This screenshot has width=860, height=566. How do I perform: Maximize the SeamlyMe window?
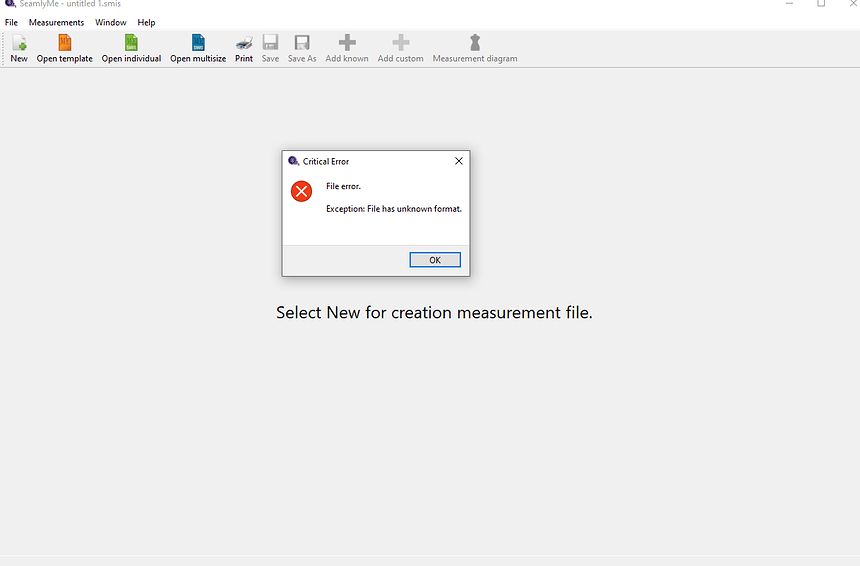point(821,4)
